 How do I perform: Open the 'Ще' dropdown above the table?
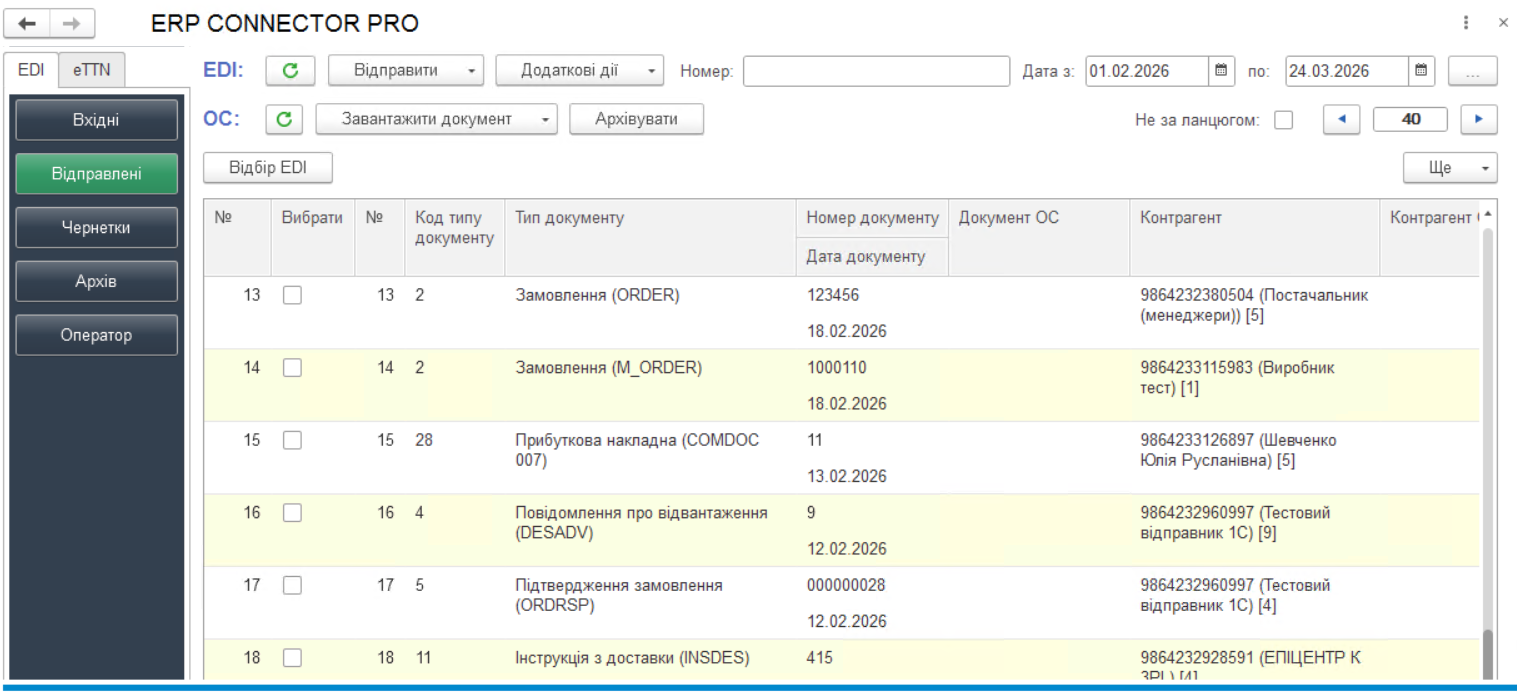click(x=1449, y=167)
